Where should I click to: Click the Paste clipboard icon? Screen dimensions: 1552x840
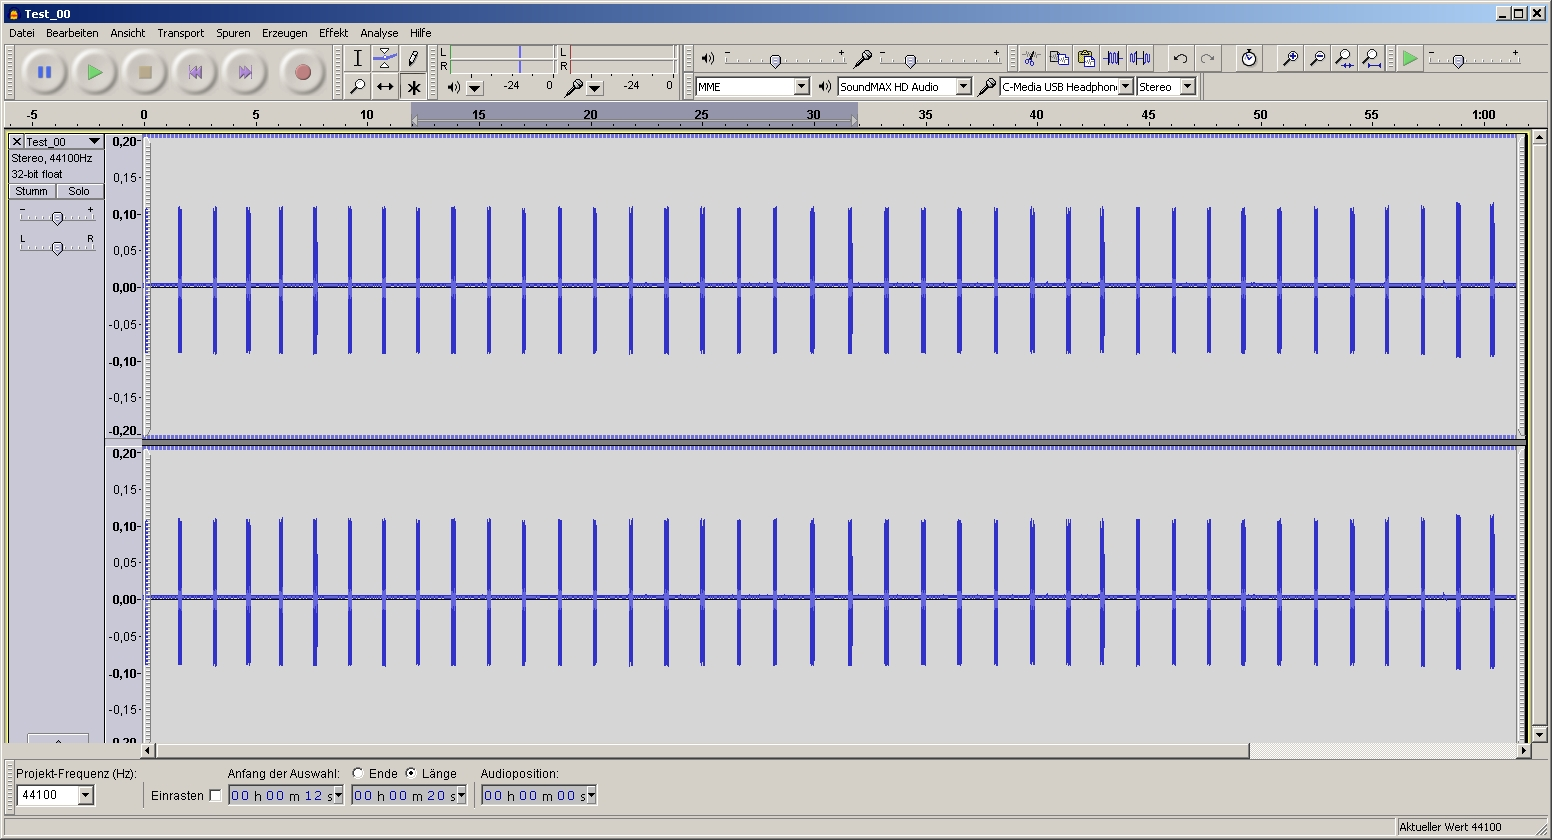1086,58
